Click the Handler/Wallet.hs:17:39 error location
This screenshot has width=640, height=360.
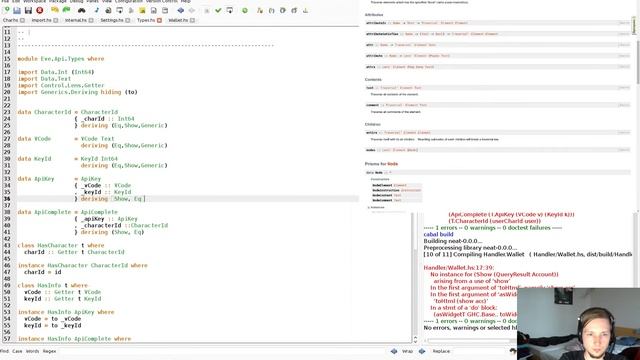pyautogui.click(x=459, y=268)
